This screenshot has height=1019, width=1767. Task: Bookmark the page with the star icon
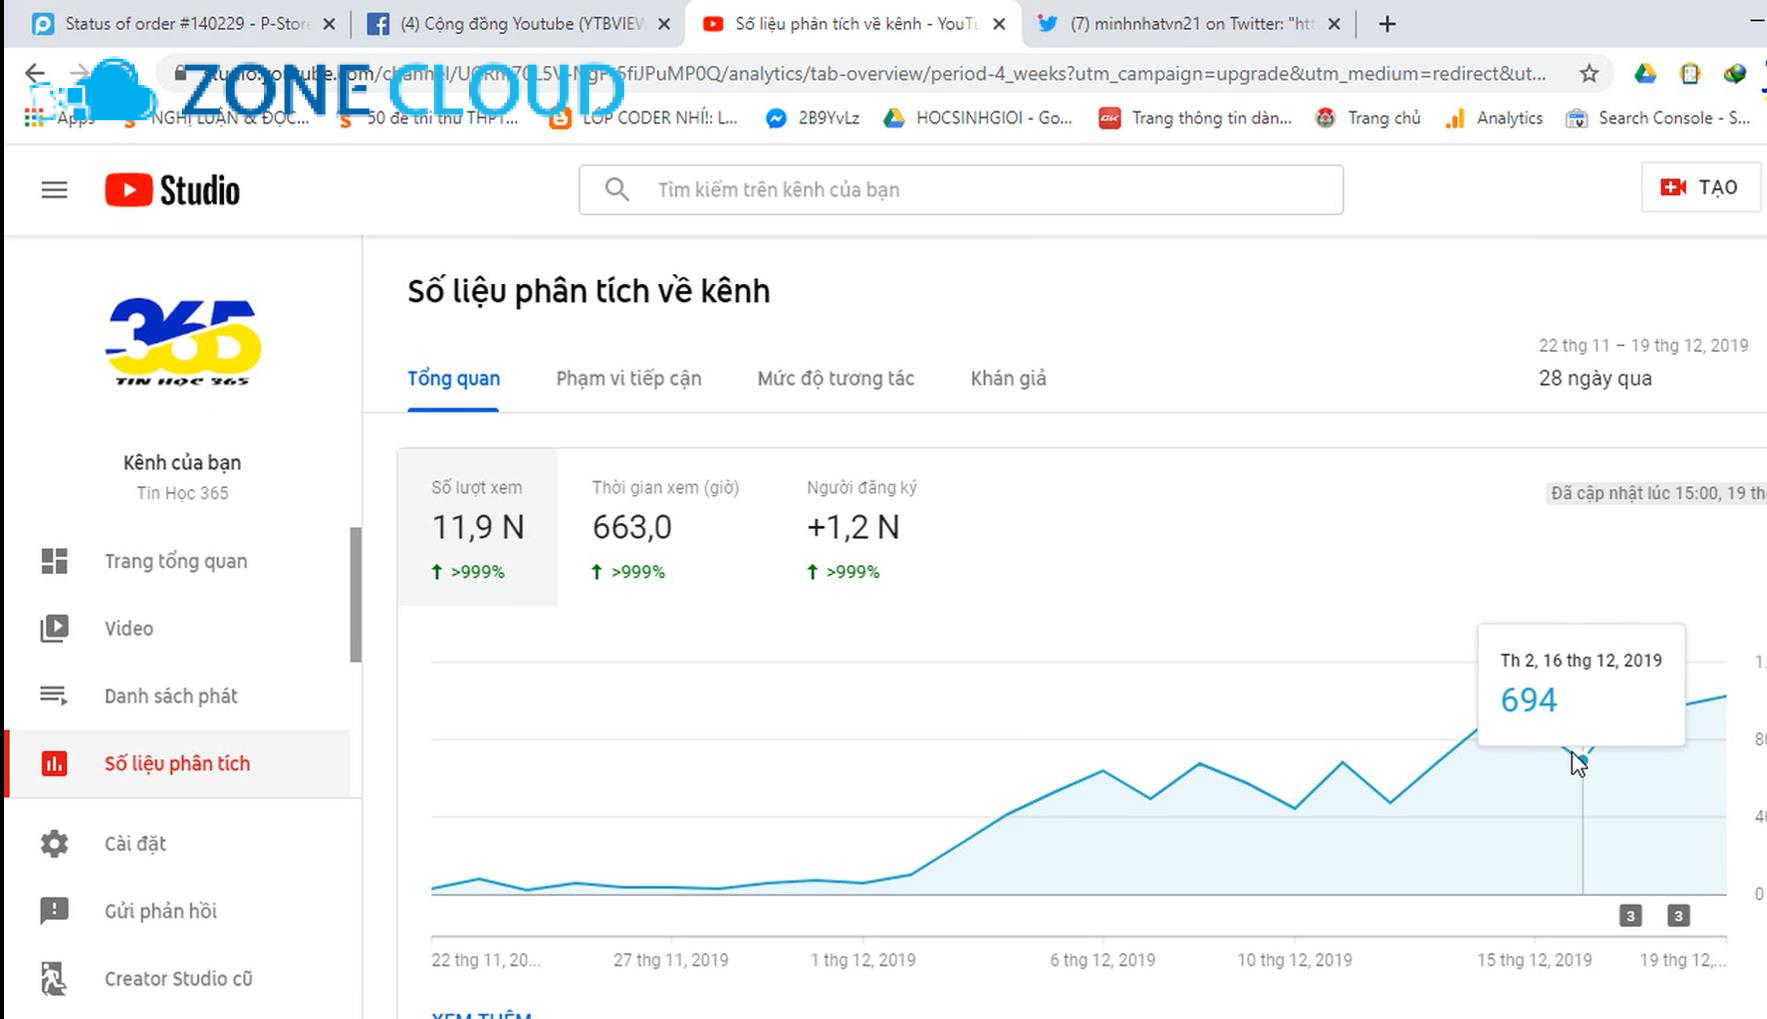[x=1588, y=73]
